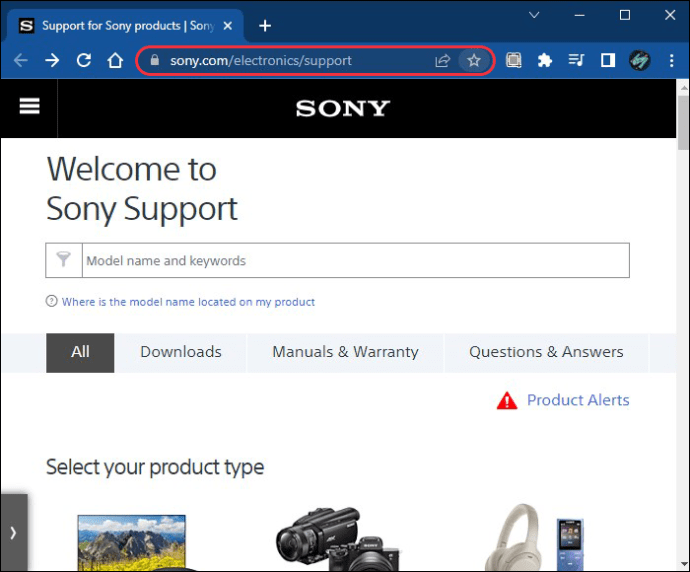Open Chrome's three-dot menu

(x=672, y=60)
